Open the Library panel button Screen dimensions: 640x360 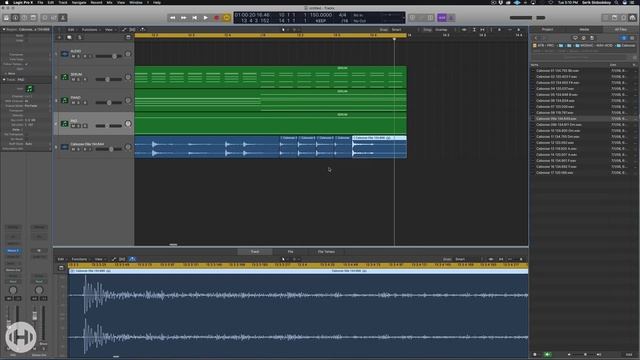coord(7,18)
